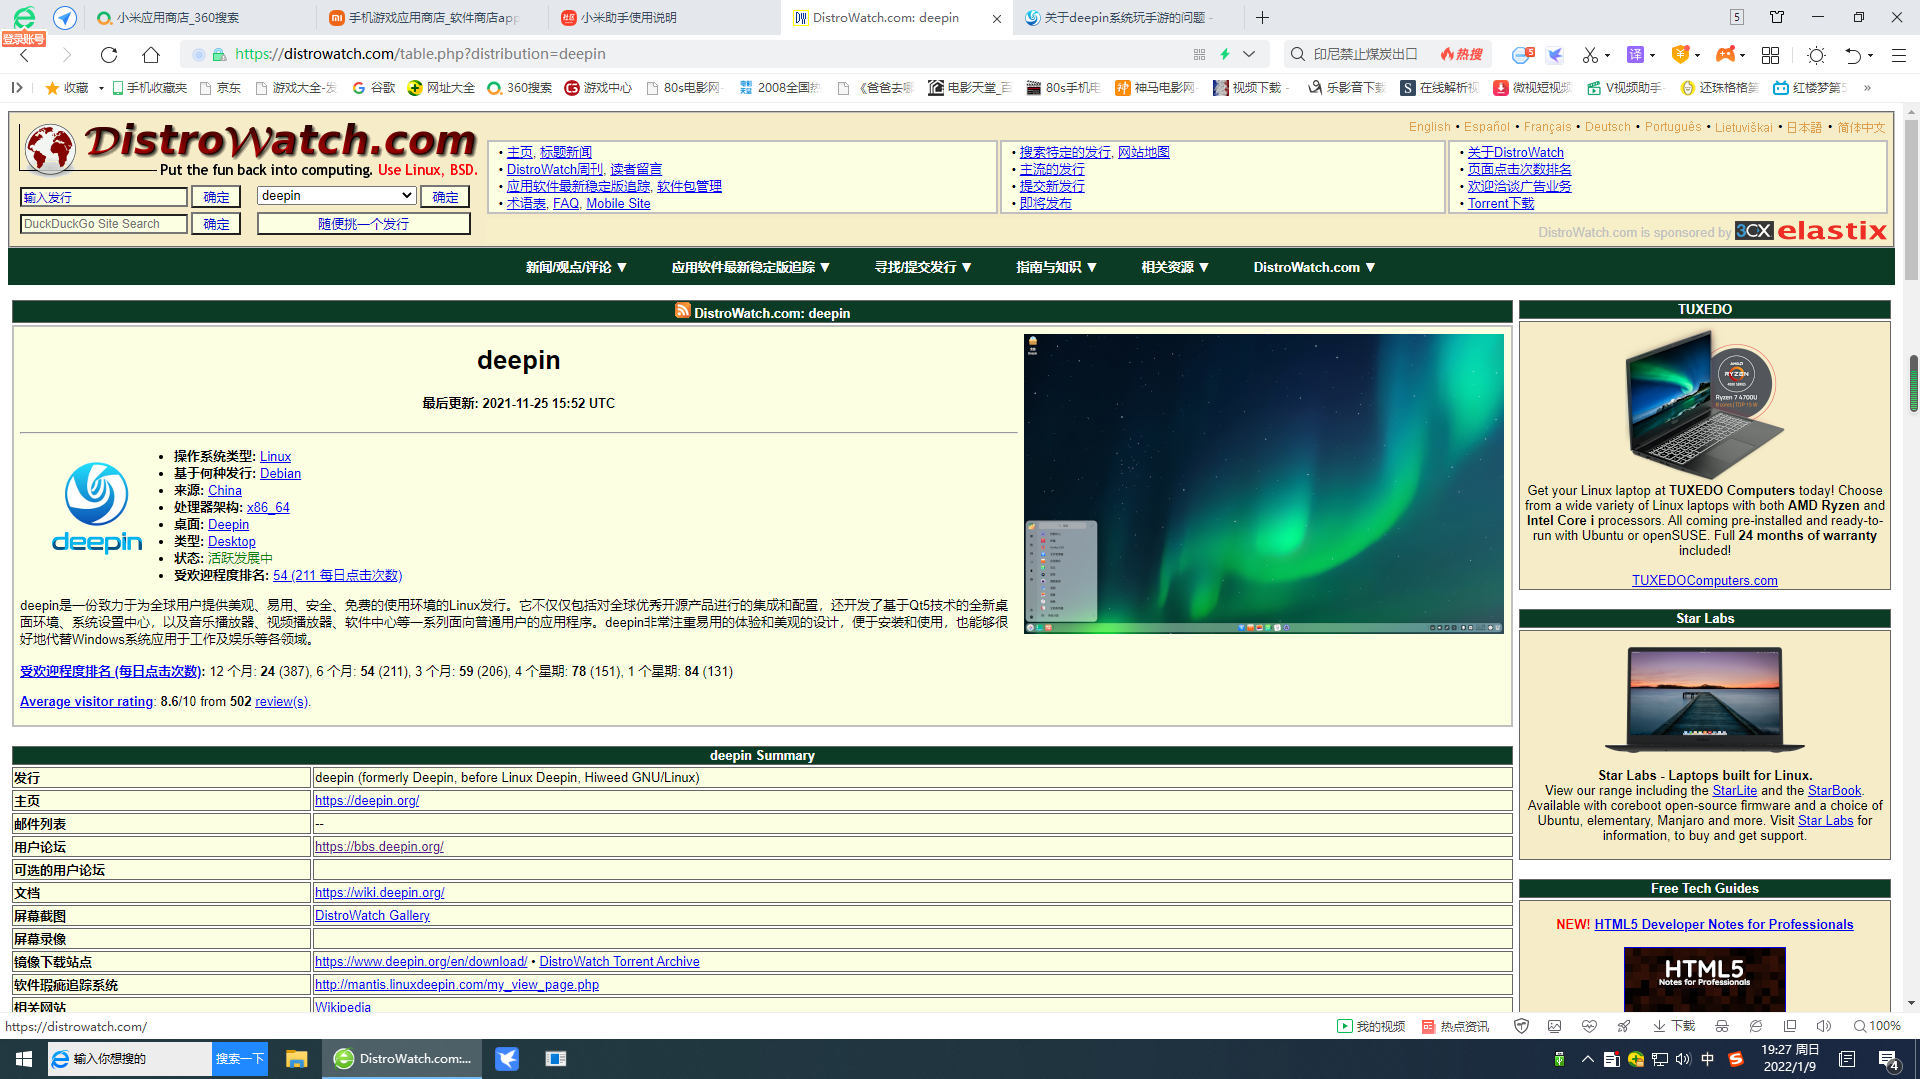Open the screenshot scissors tool

pyautogui.click(x=1590, y=54)
